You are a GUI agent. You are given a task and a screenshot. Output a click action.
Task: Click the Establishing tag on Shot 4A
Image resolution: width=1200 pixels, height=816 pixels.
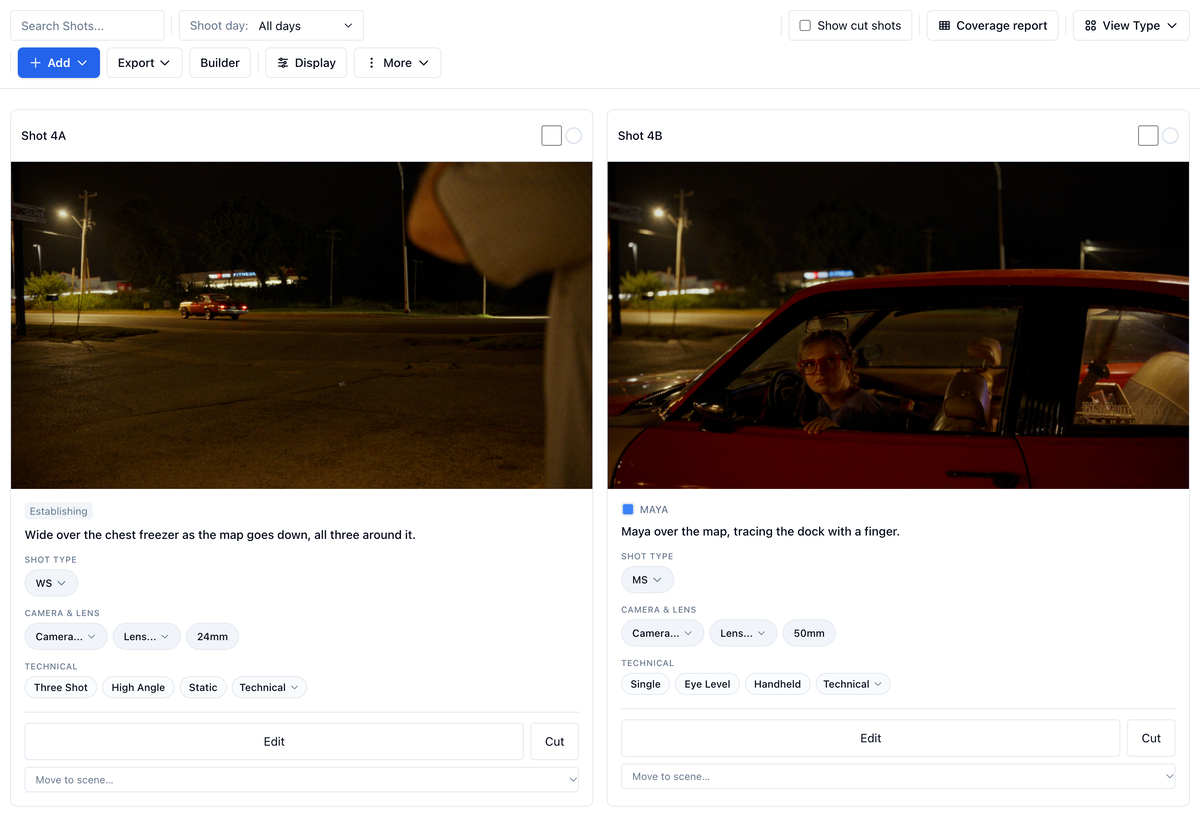click(x=58, y=511)
